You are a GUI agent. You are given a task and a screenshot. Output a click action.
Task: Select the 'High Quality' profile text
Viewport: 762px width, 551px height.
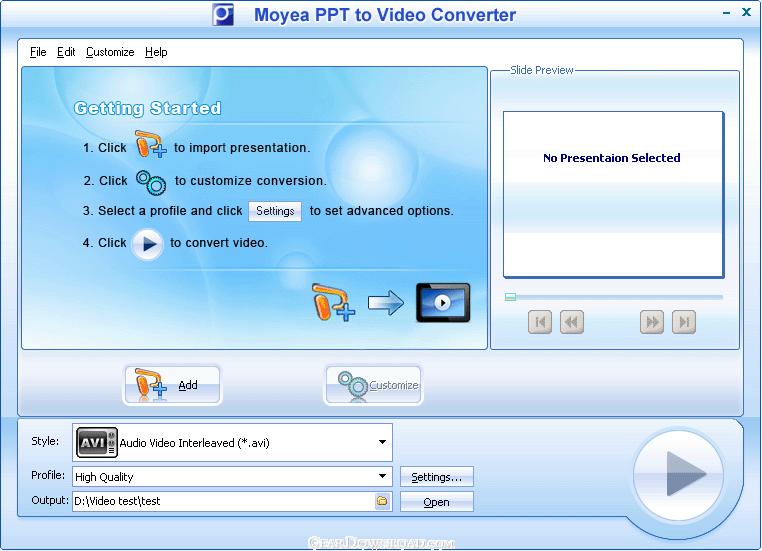point(104,477)
